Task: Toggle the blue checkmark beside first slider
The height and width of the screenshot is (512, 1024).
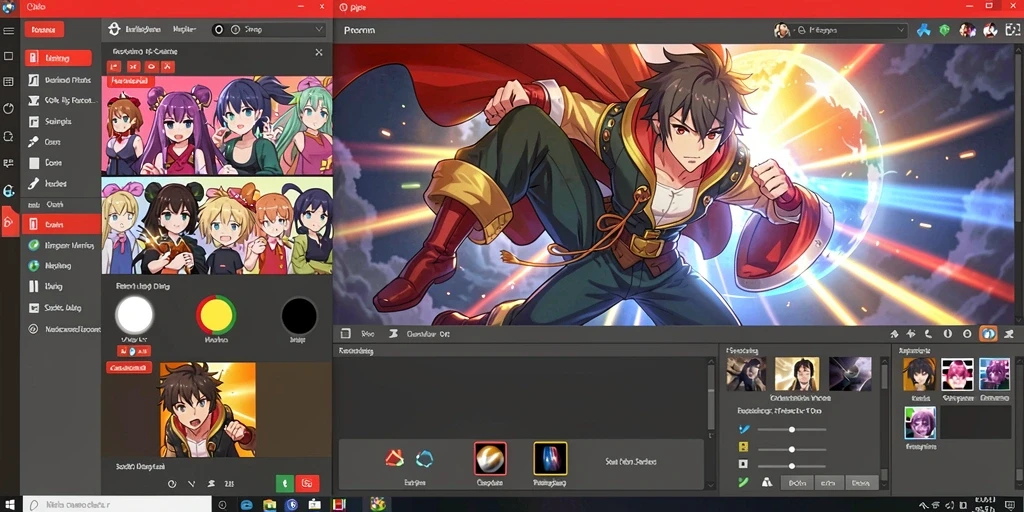Action: click(743, 430)
